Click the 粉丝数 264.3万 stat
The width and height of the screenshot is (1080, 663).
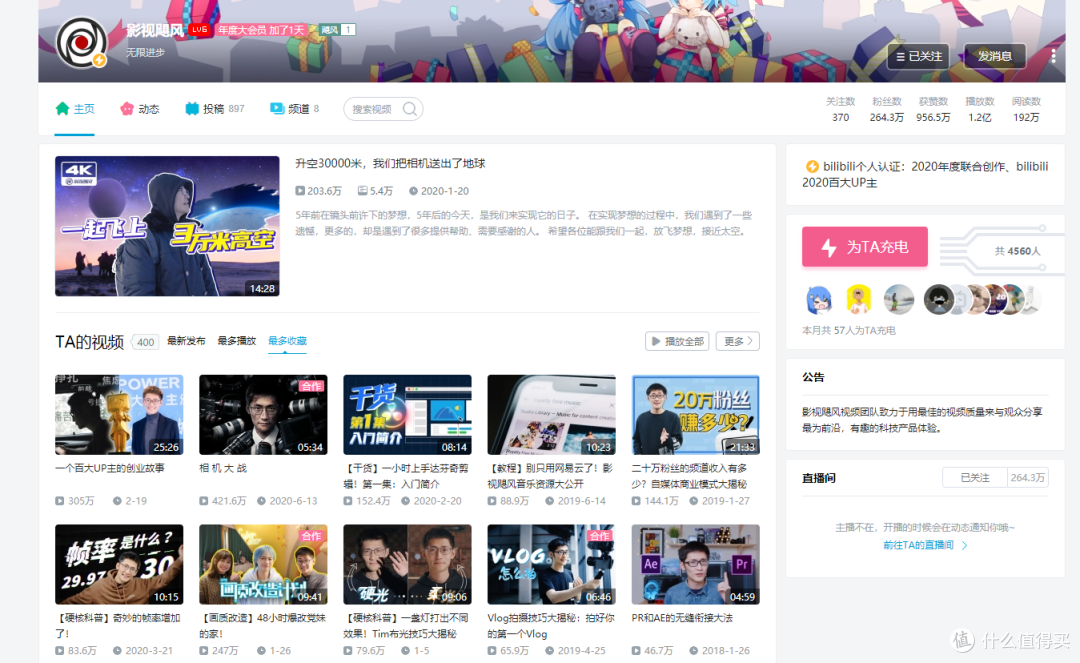[886, 109]
